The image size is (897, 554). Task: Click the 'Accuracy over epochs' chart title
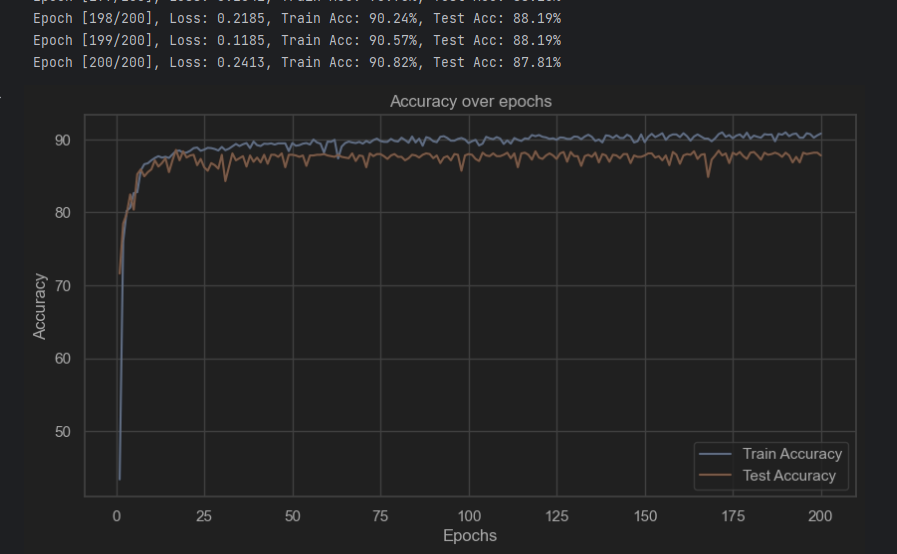471,101
